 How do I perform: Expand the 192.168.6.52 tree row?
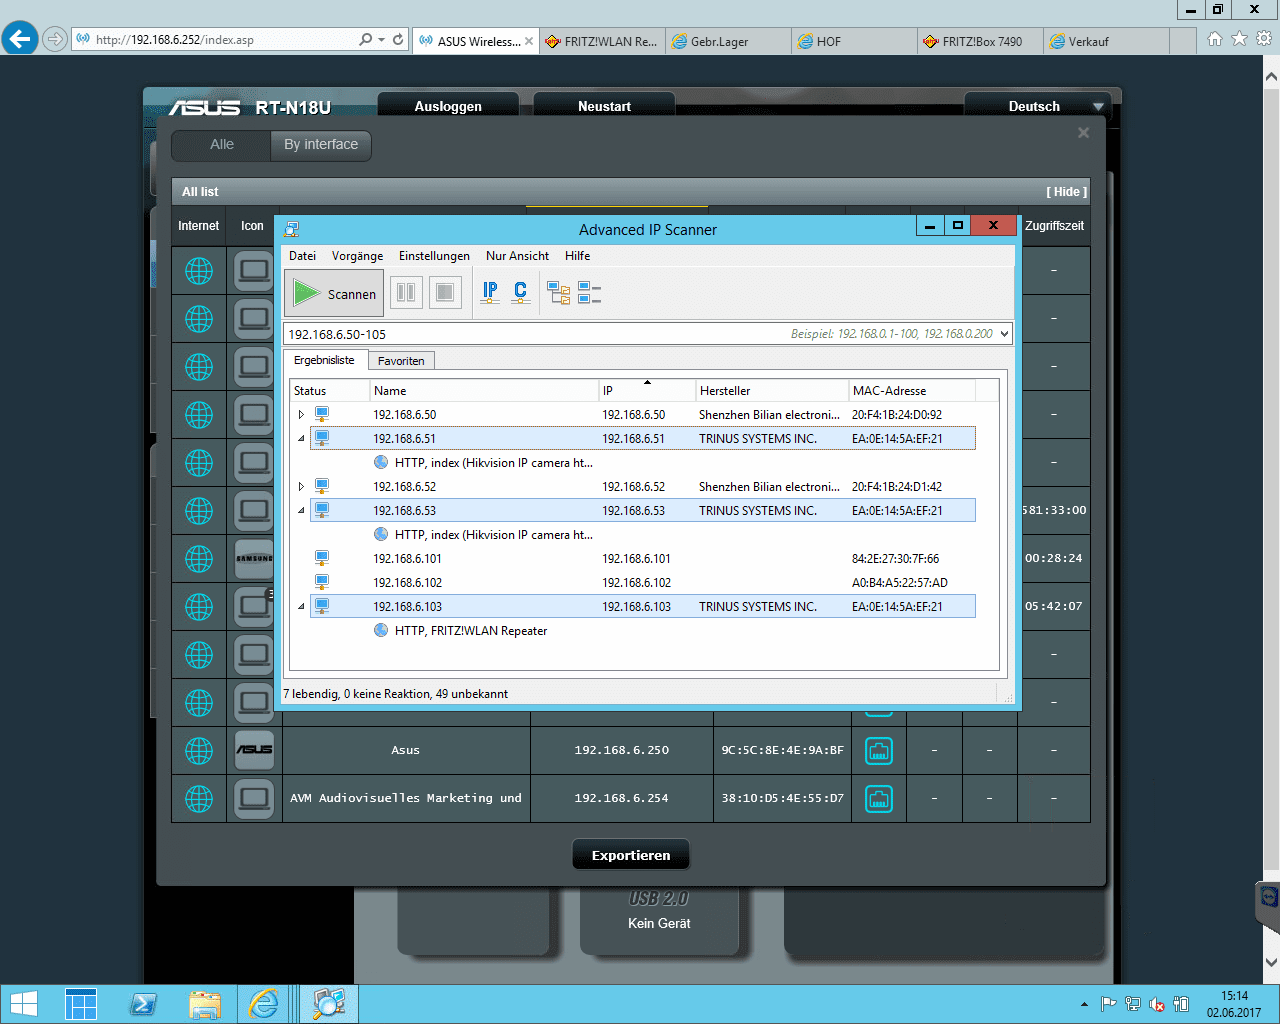click(x=301, y=486)
